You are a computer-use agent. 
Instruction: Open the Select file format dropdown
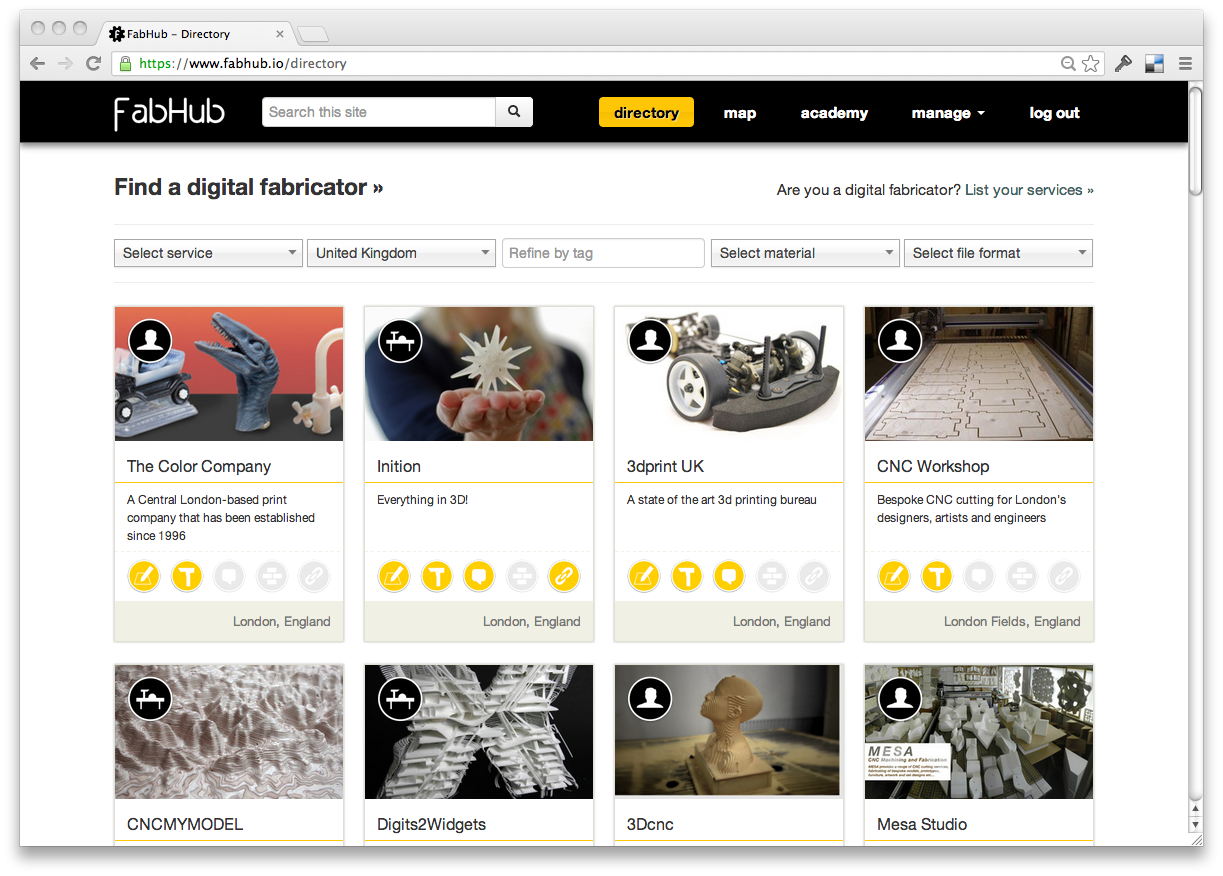(998, 253)
